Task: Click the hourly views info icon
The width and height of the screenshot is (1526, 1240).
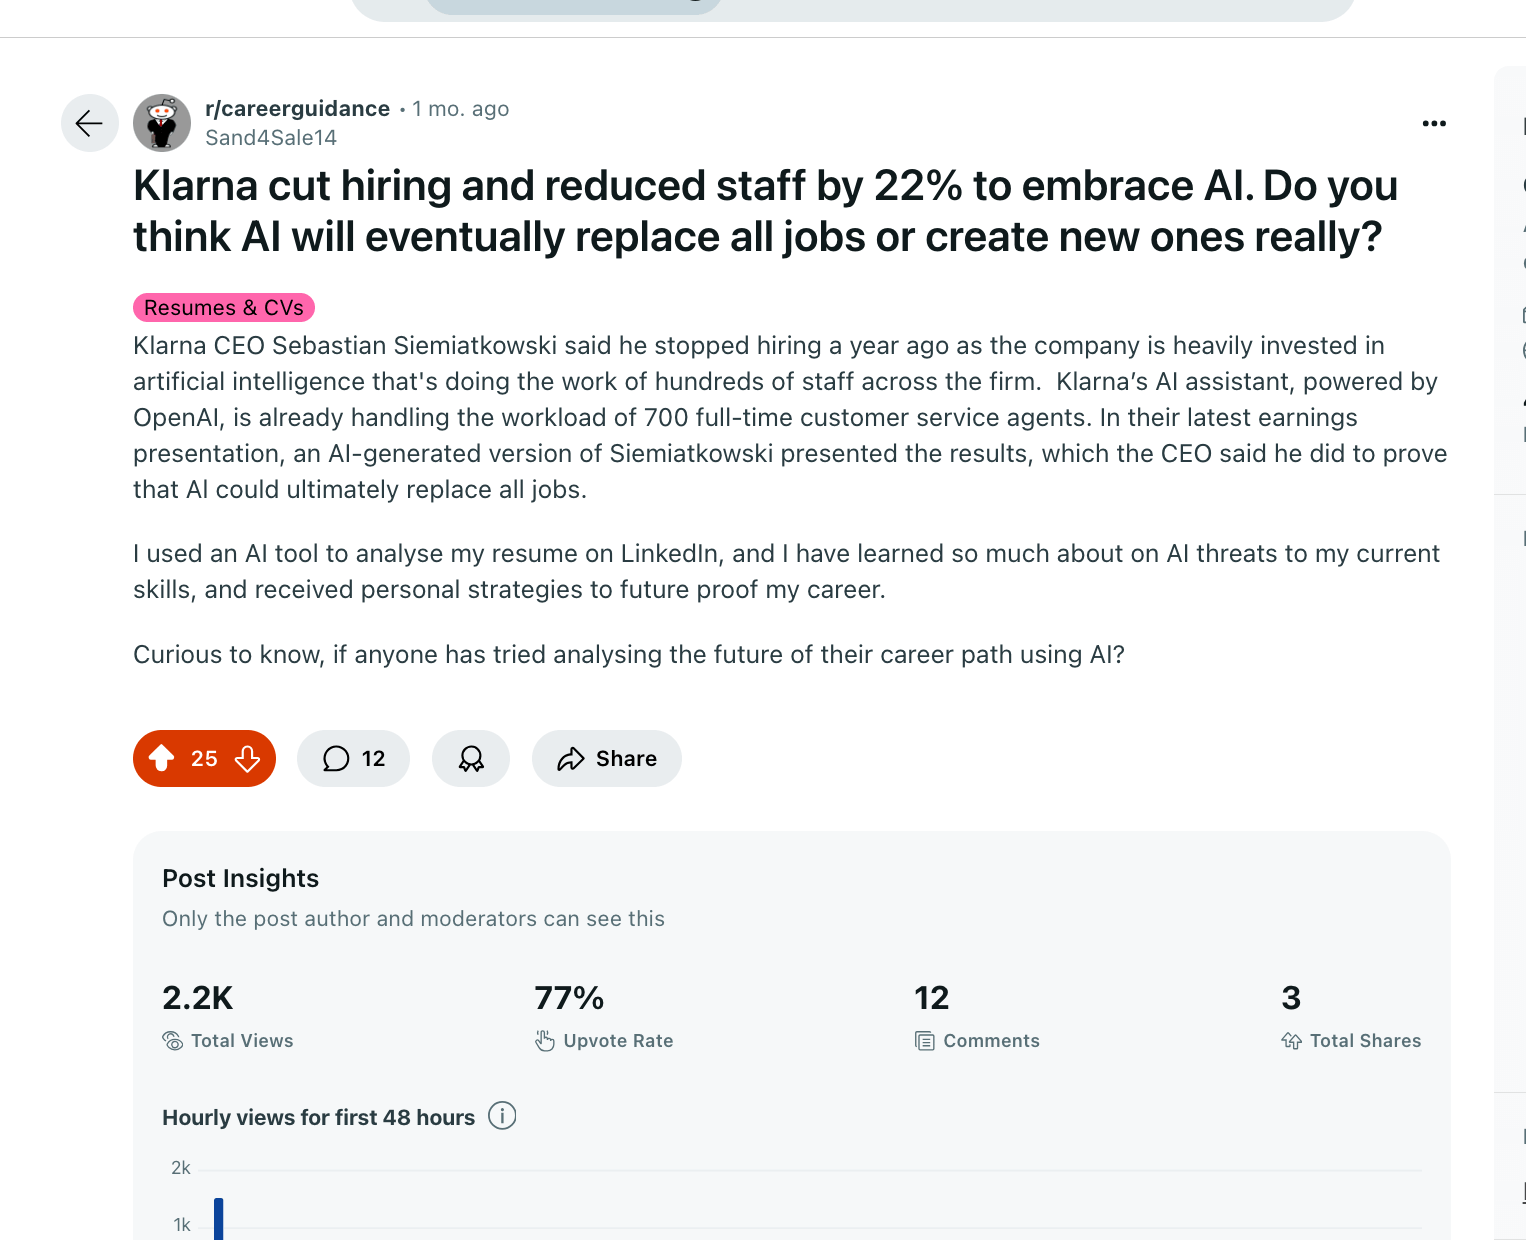Action: (x=502, y=1116)
